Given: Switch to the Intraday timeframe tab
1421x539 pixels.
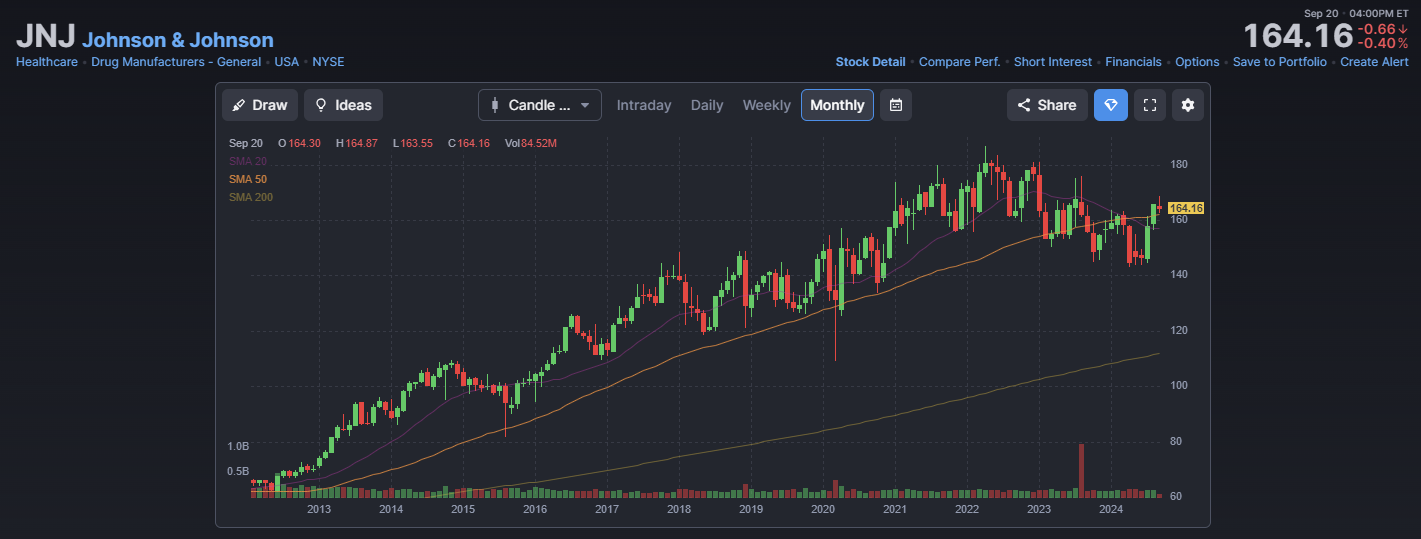Looking at the screenshot, I should coord(644,105).
